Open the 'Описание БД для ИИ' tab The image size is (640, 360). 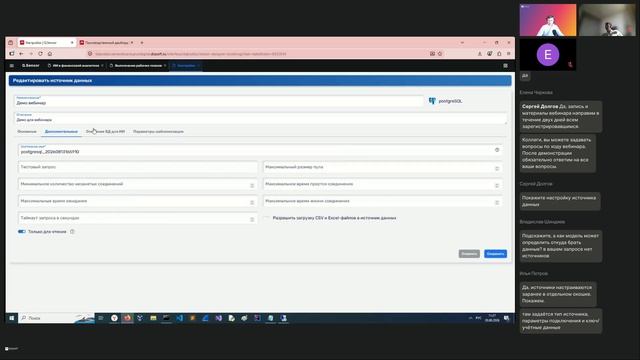(x=105, y=131)
